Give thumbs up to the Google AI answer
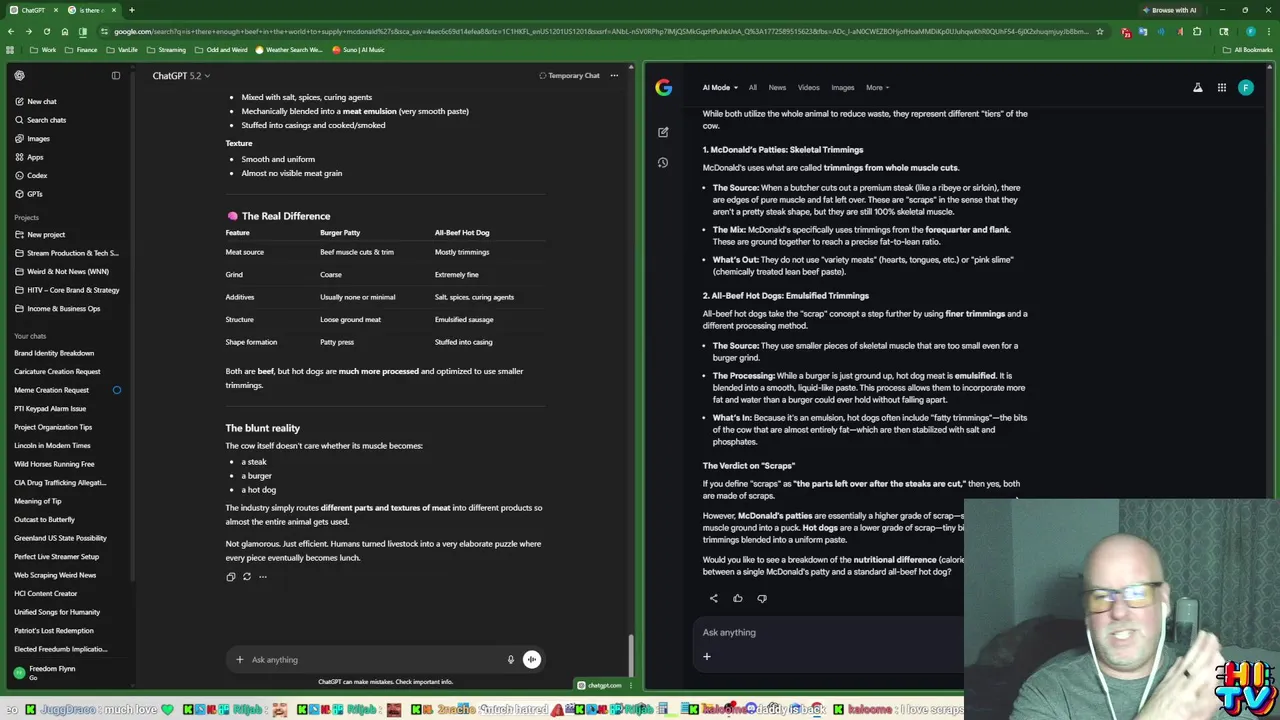Screen dimensions: 1280x720 coord(738,598)
